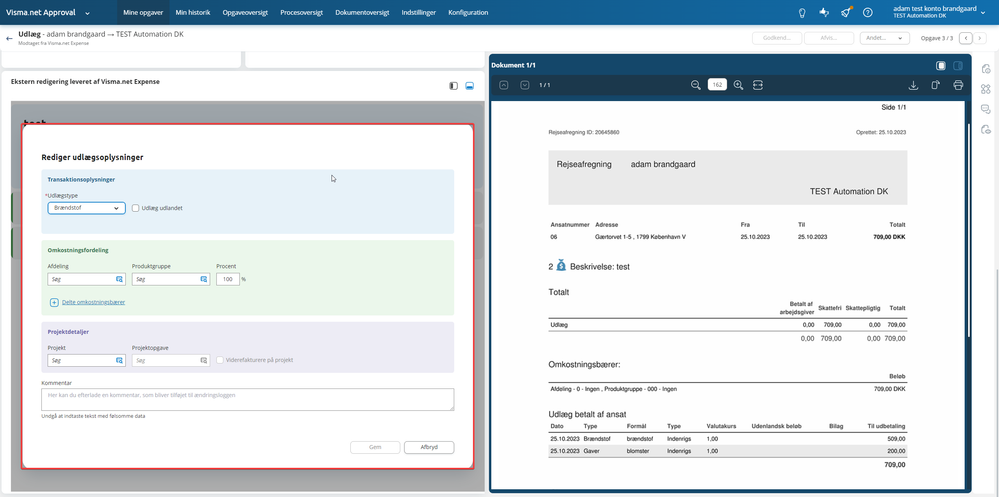Check the Udlæg udlandet checkbox

click(135, 208)
